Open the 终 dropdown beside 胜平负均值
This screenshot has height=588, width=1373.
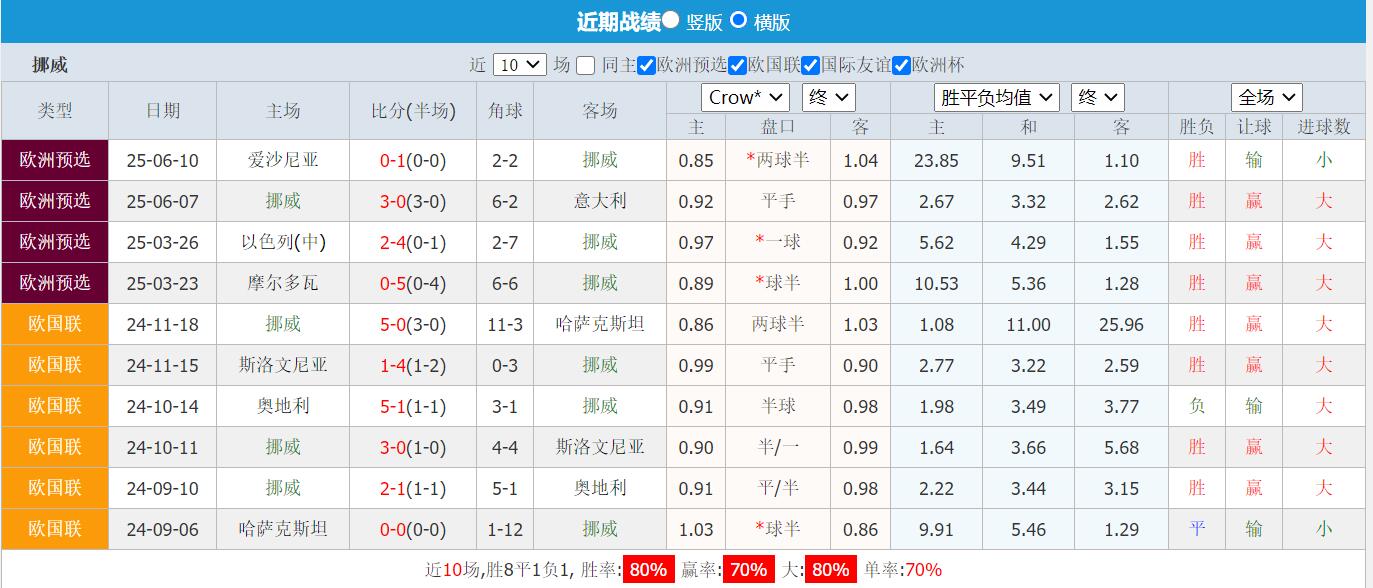1097,97
